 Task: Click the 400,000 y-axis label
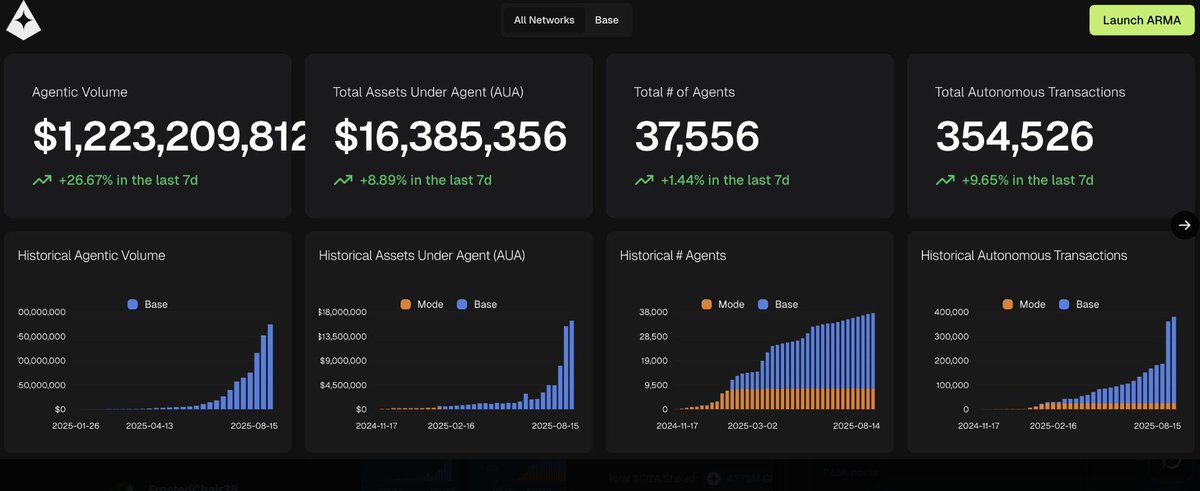click(951, 313)
